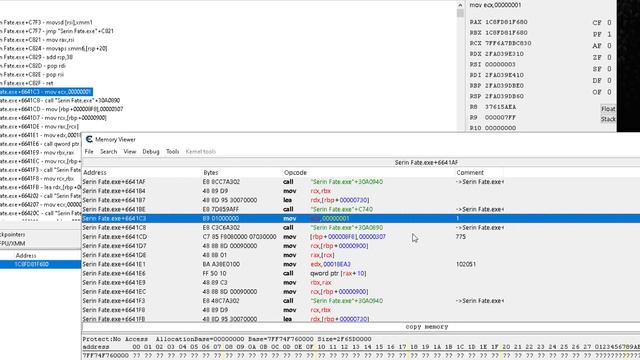Select highlighted trace entry 'mov ecx,00000001'
The height and width of the screenshot is (360, 640).
(46, 92)
